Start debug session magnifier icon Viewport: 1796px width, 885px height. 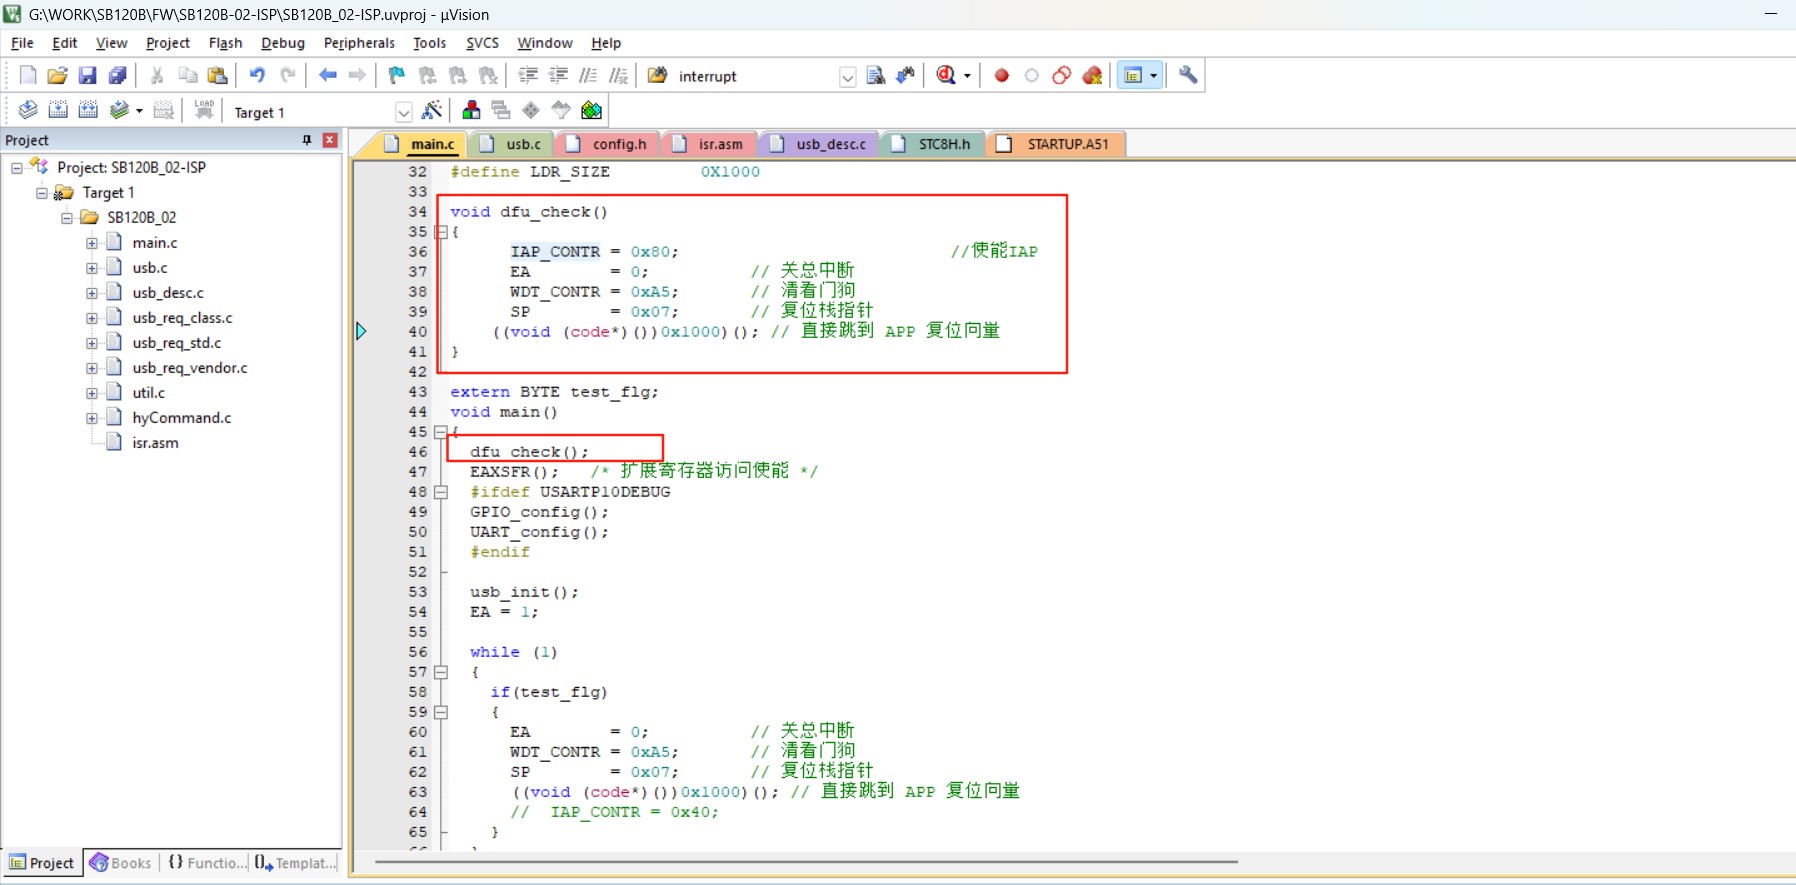(946, 75)
